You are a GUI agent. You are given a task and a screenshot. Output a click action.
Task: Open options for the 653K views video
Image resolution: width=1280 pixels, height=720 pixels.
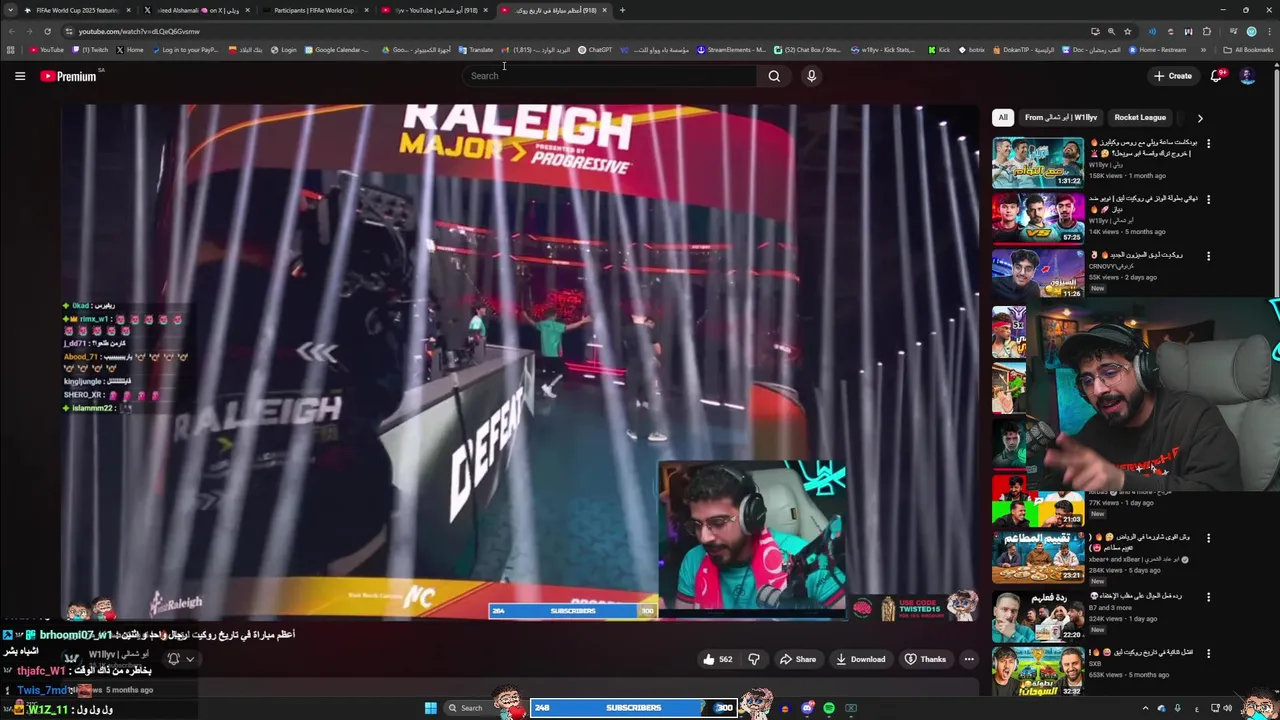click(x=1208, y=653)
